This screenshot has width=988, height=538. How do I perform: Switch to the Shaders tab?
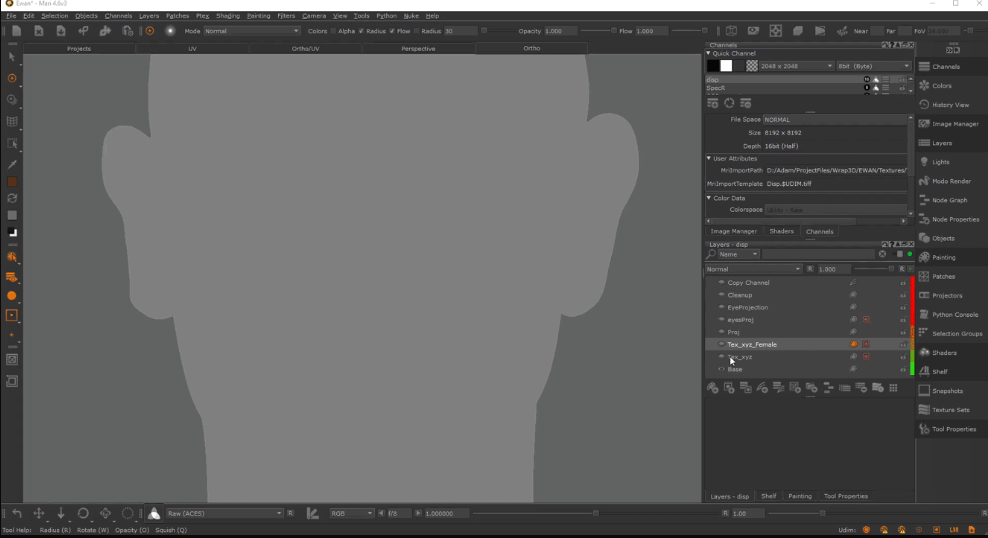[x=781, y=231]
